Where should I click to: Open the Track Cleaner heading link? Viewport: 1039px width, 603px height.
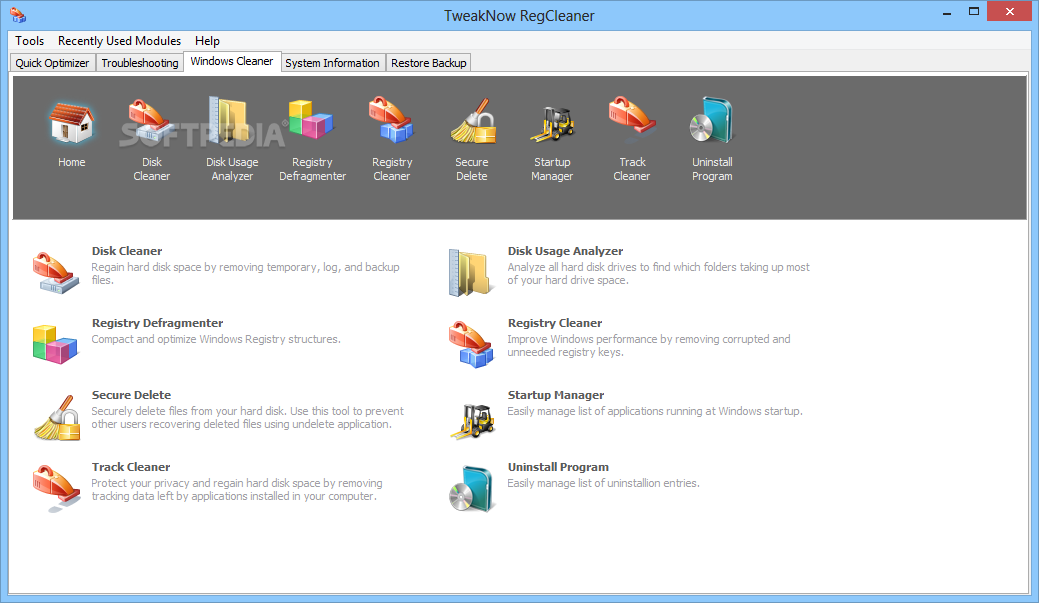pos(131,467)
